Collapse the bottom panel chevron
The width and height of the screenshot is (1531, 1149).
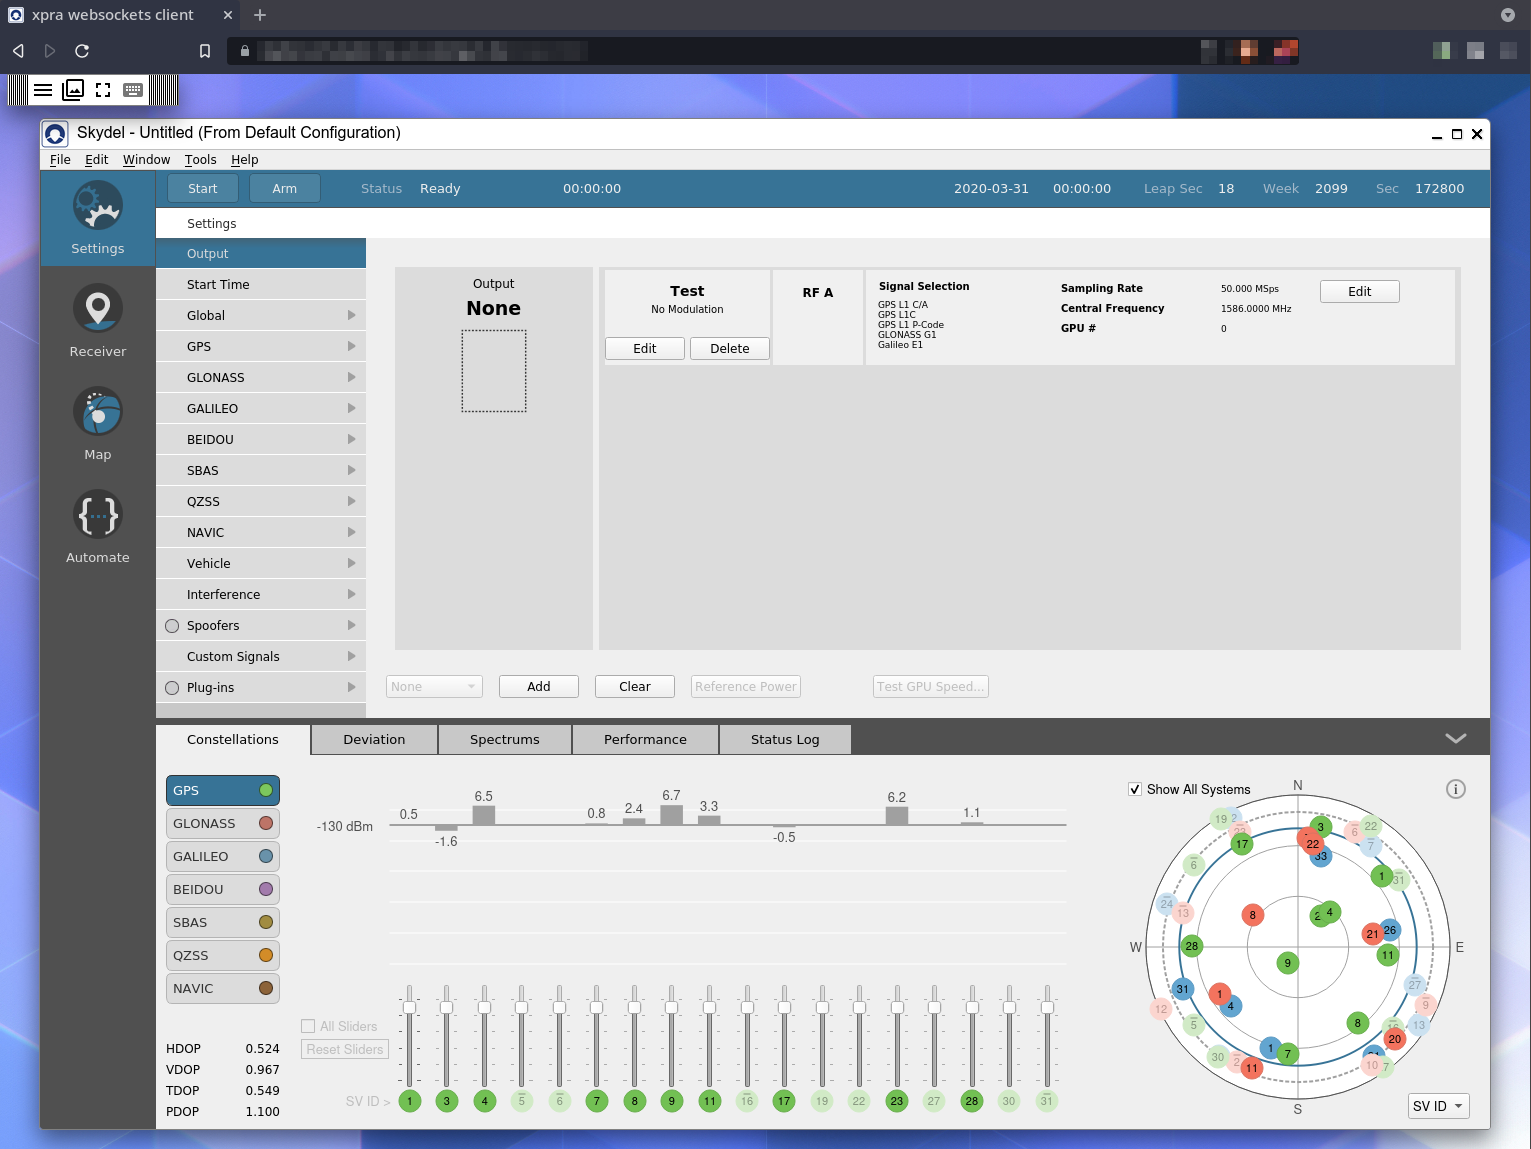[x=1456, y=738]
